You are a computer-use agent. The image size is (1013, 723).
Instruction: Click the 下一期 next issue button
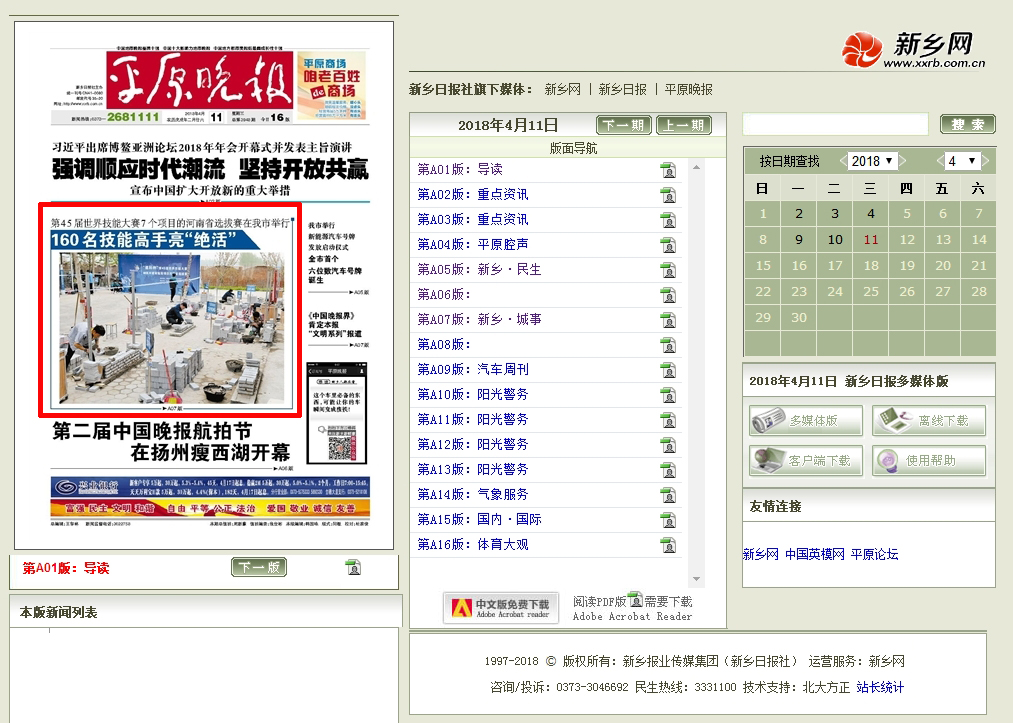624,125
